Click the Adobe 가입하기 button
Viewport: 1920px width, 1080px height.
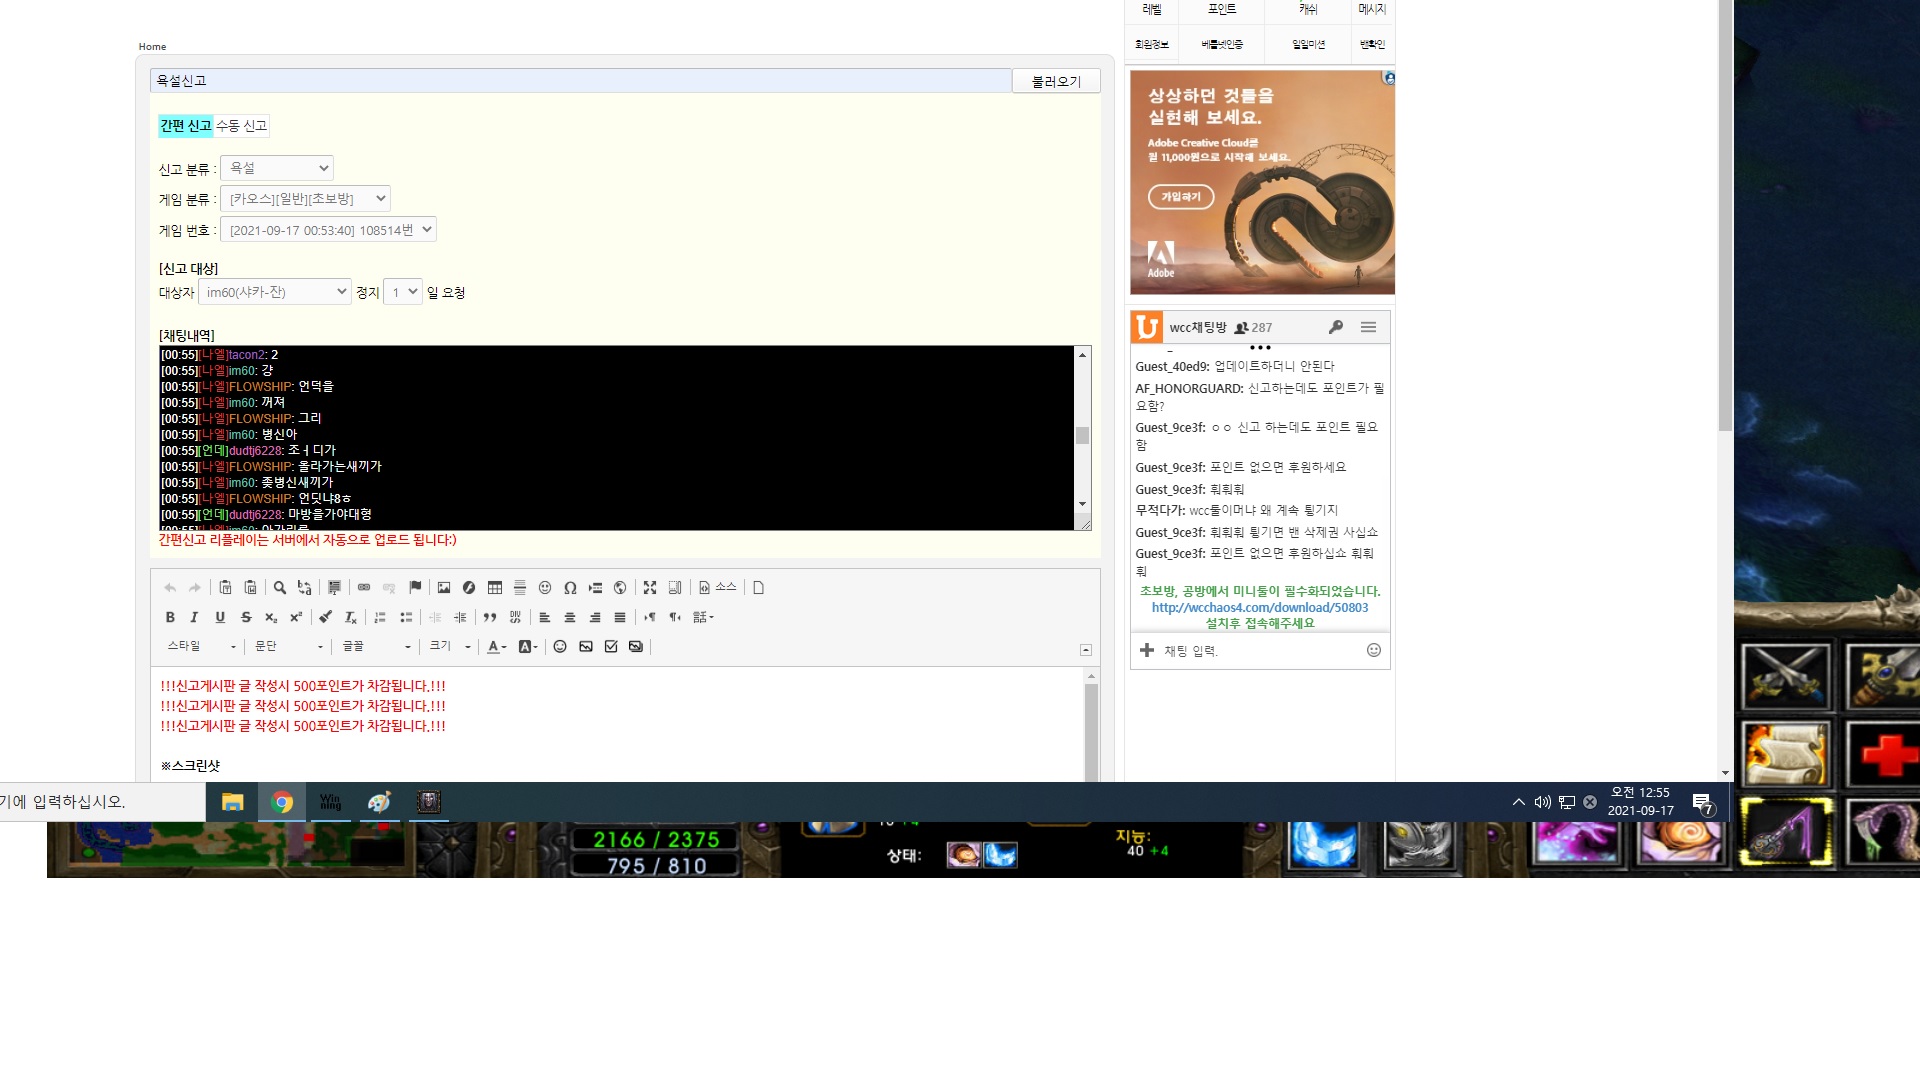point(1181,197)
